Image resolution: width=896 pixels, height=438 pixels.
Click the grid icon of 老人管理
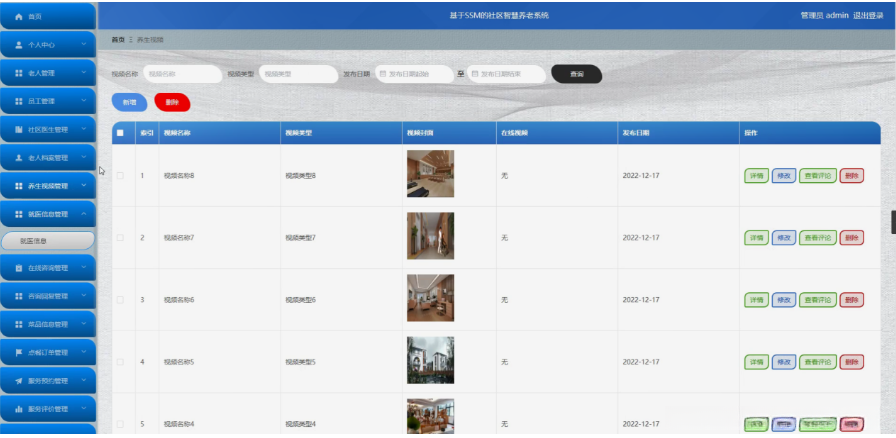pyautogui.click(x=18, y=73)
